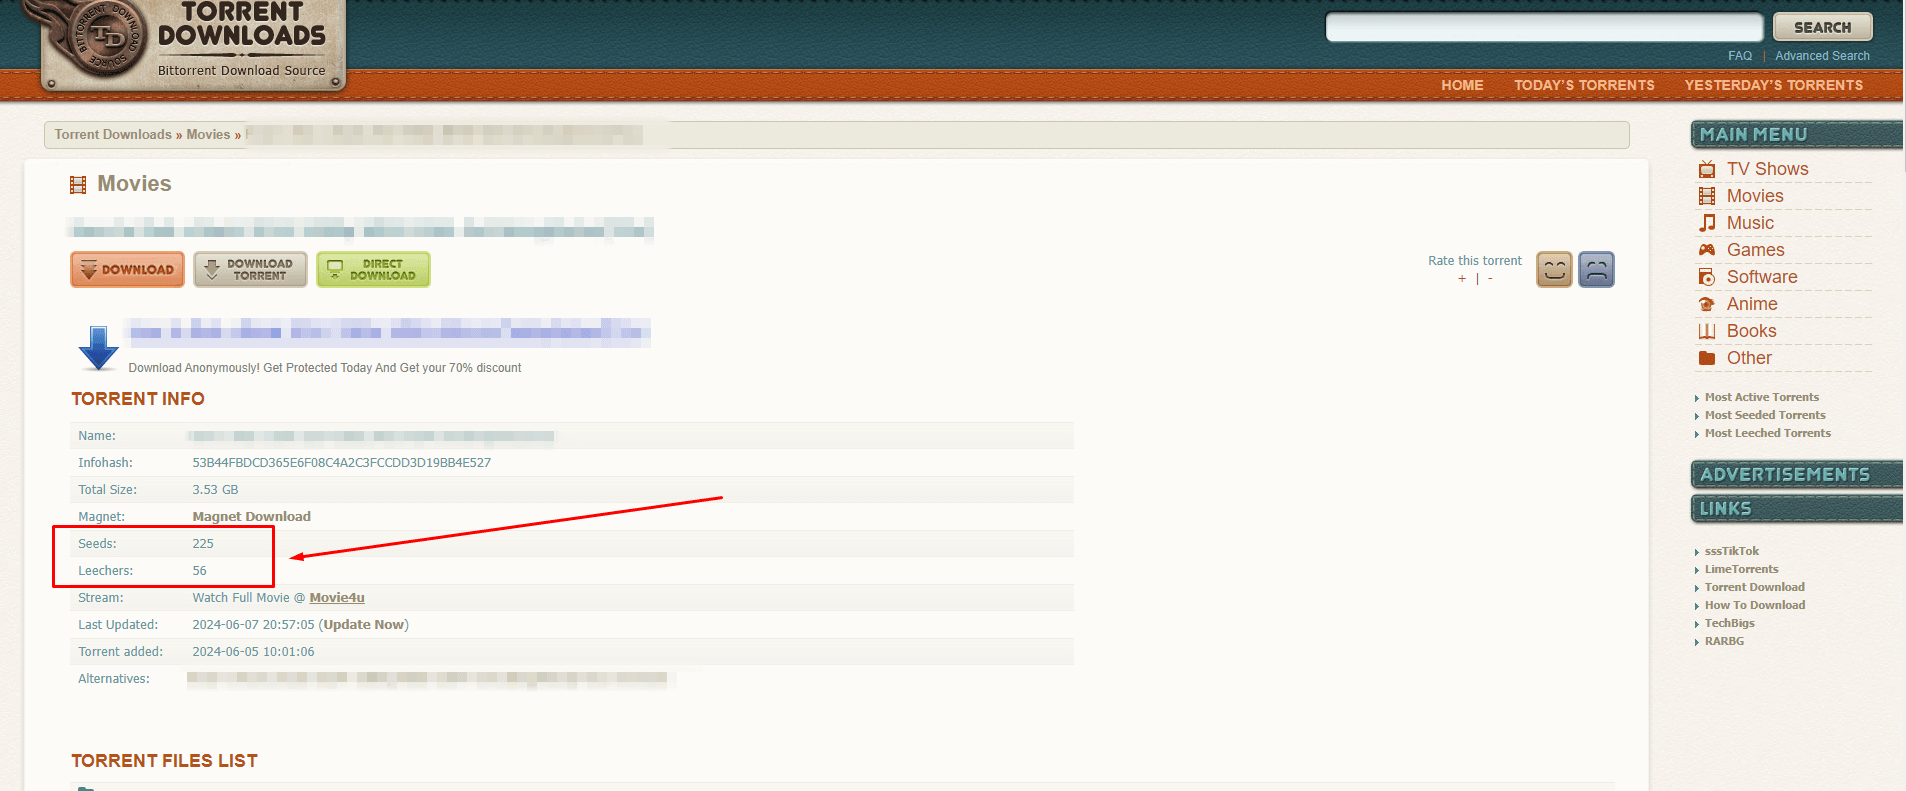Click the happy face rating icon
Viewport: 1906px width, 791px height.
click(1554, 269)
